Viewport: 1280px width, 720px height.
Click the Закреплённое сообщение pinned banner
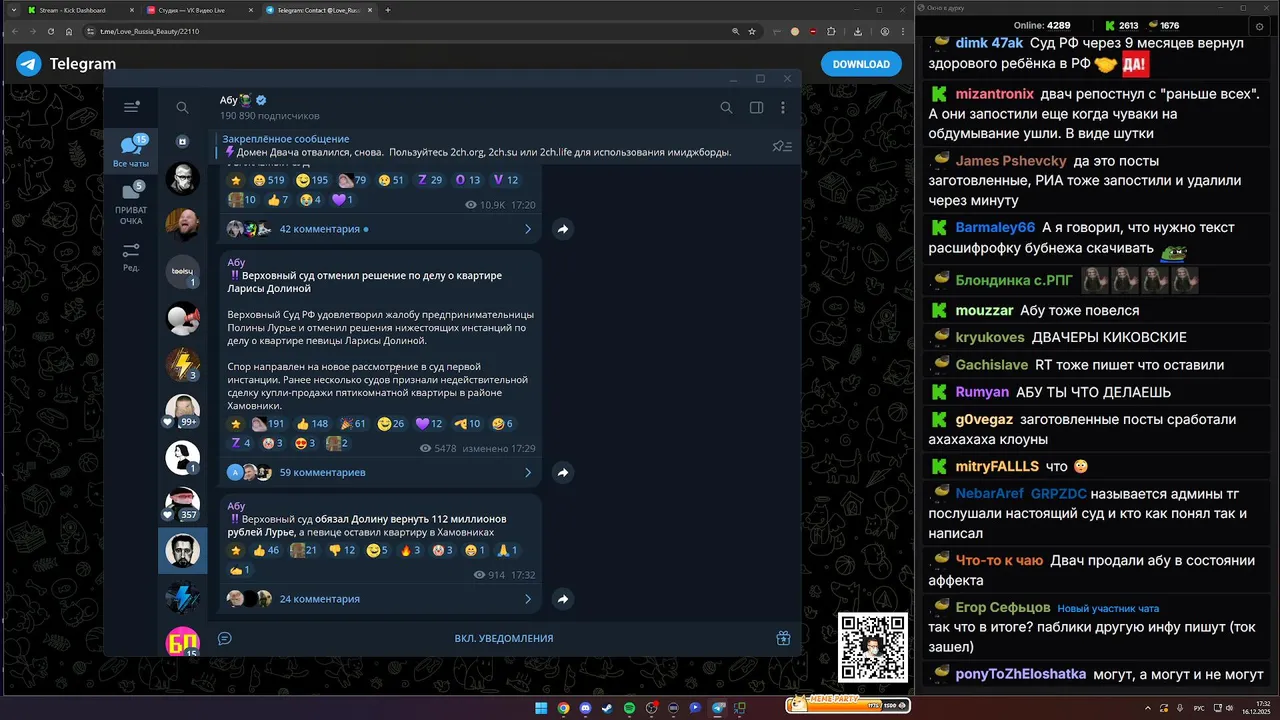(490, 146)
